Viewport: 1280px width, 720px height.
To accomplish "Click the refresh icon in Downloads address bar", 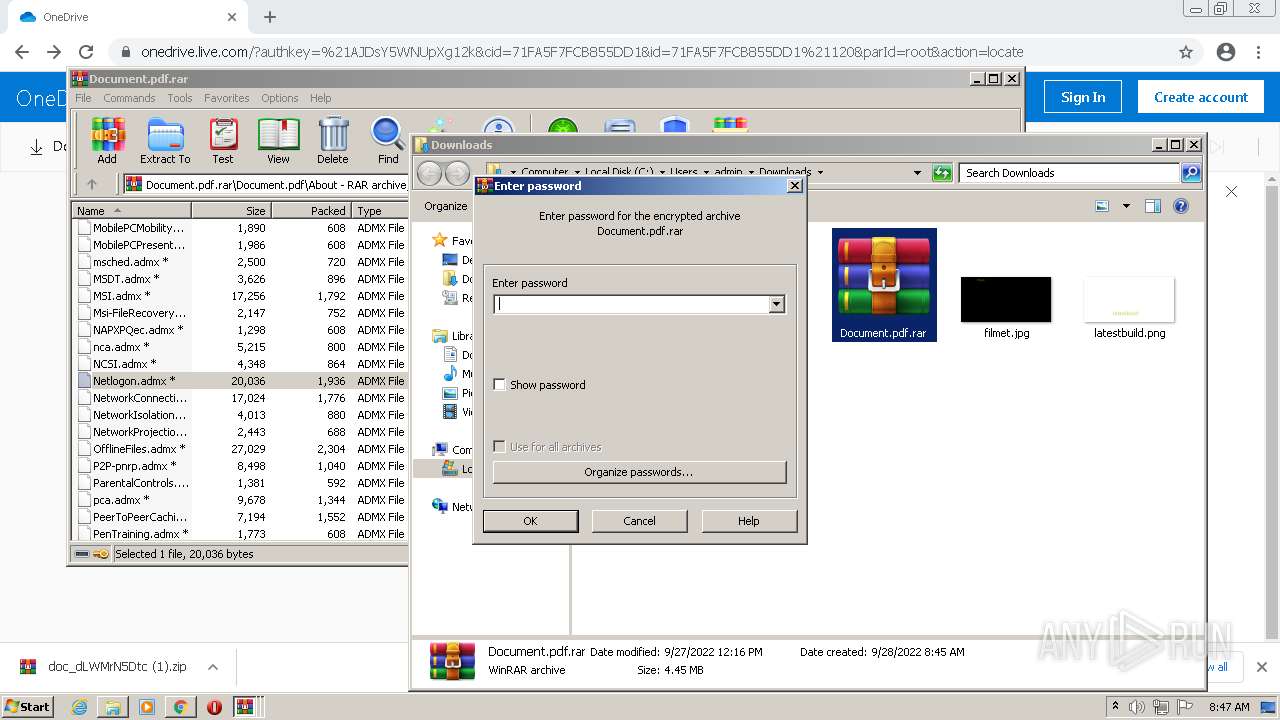I will point(942,173).
